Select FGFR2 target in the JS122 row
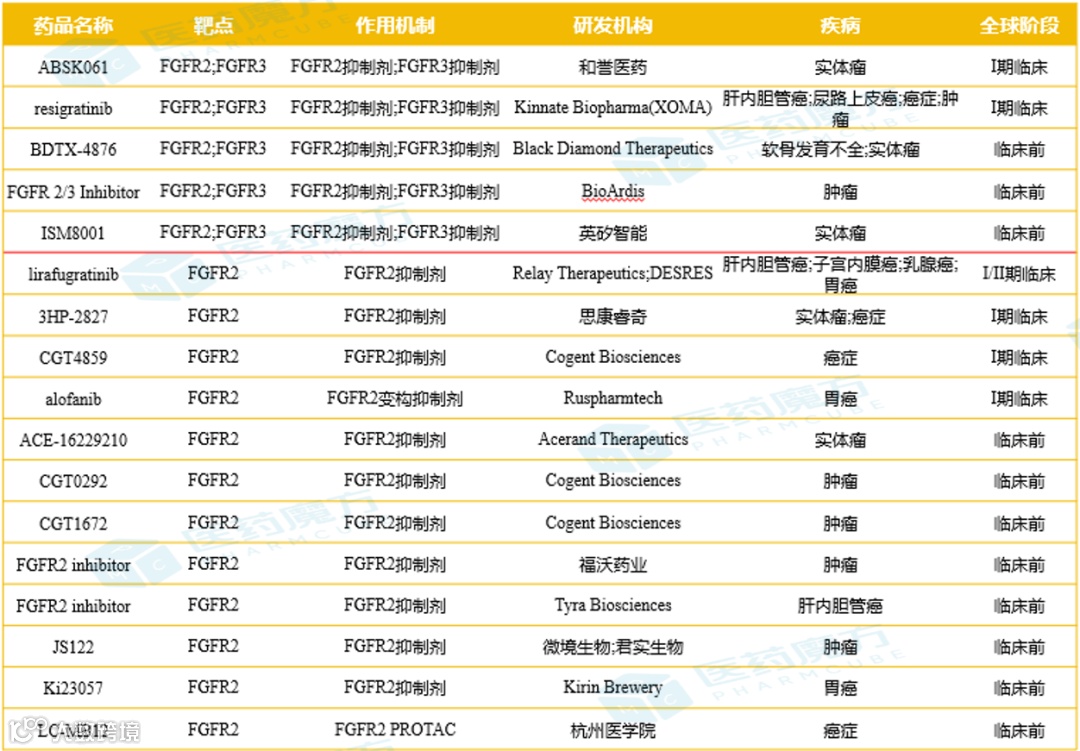This screenshot has height=751, width=1080. pyautogui.click(x=213, y=646)
